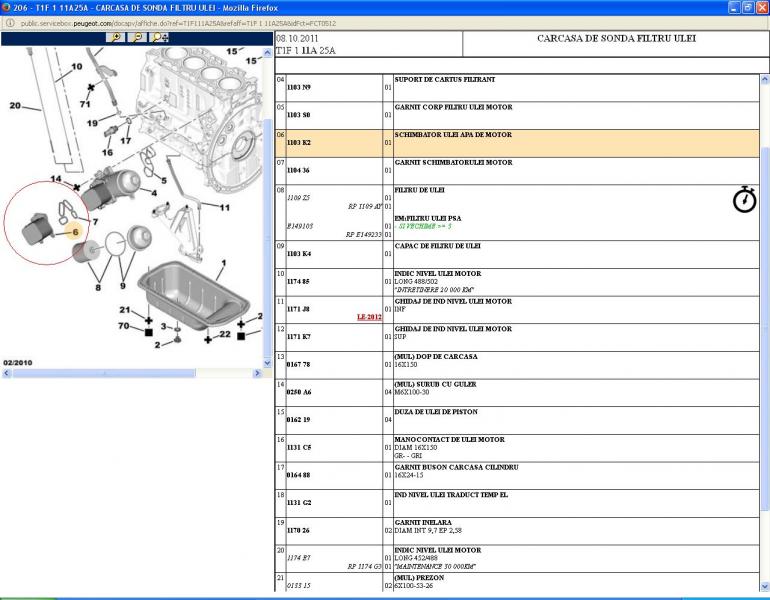Select part number 1103 S0
This screenshot has width=770, height=600.
(x=299, y=115)
